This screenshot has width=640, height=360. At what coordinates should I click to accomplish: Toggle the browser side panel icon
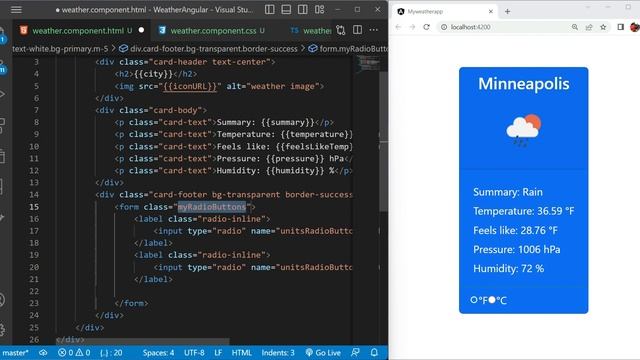[x=620, y=27]
